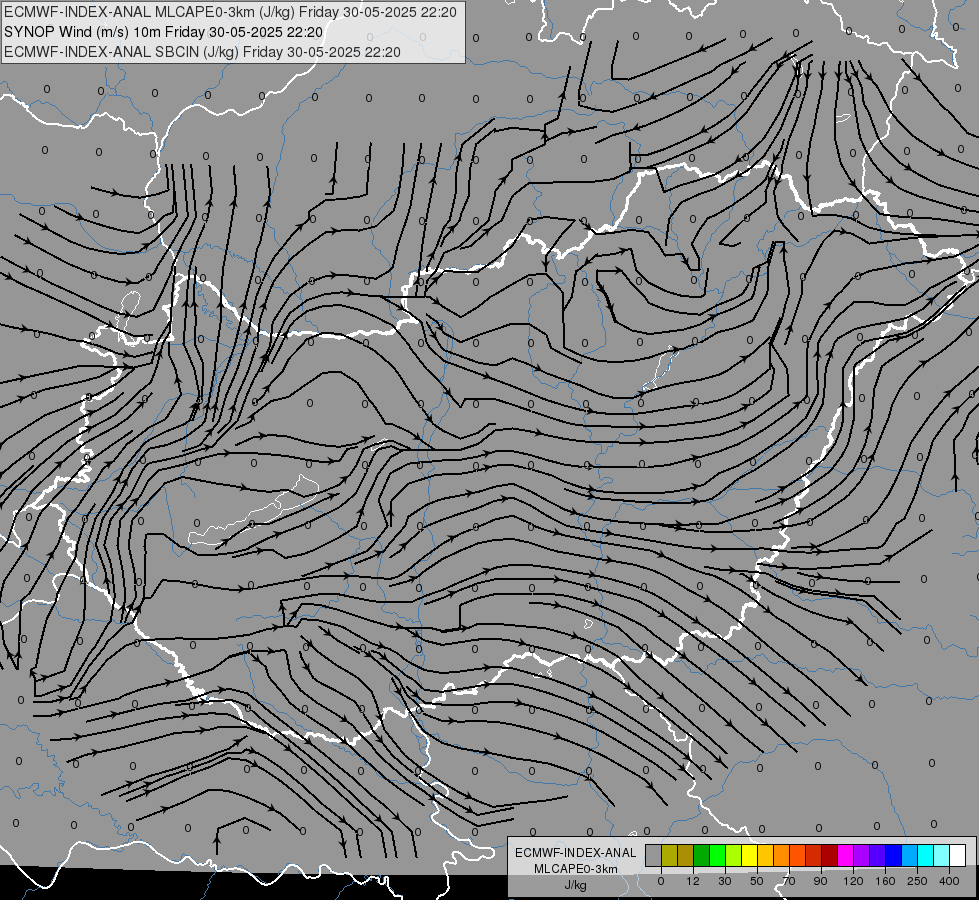Viewport: 979px width, 900px height.
Task: Click the legend scale value 30
Action: pyautogui.click(x=725, y=881)
